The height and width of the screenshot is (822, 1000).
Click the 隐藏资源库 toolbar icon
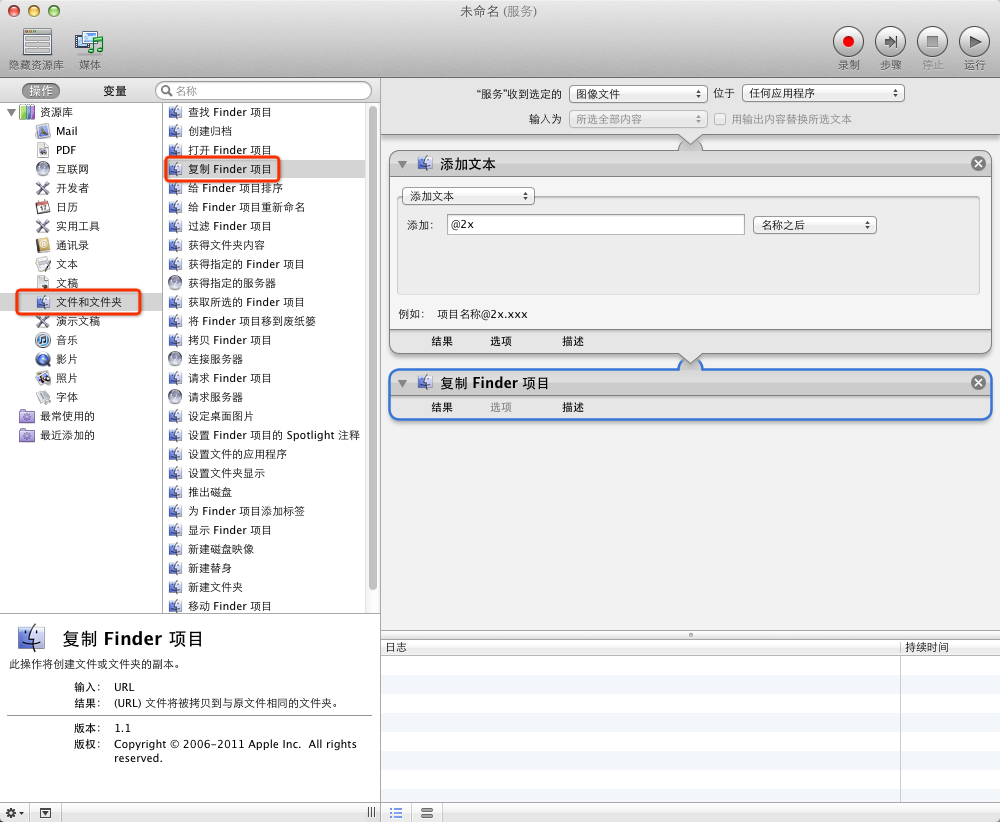point(37,42)
